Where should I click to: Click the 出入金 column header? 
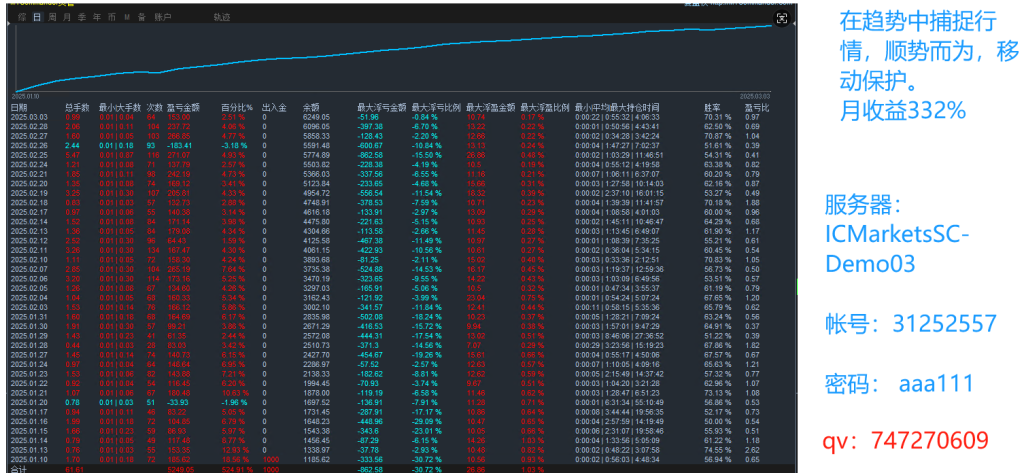(274, 107)
